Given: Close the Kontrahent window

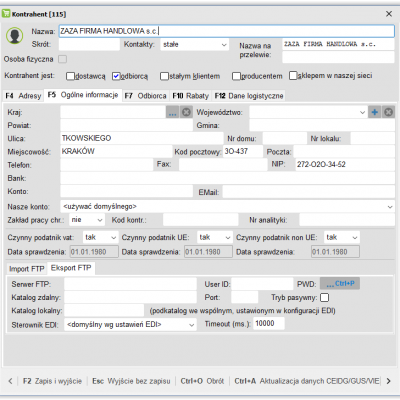Looking at the screenshot, I should pyautogui.click(x=389, y=14).
